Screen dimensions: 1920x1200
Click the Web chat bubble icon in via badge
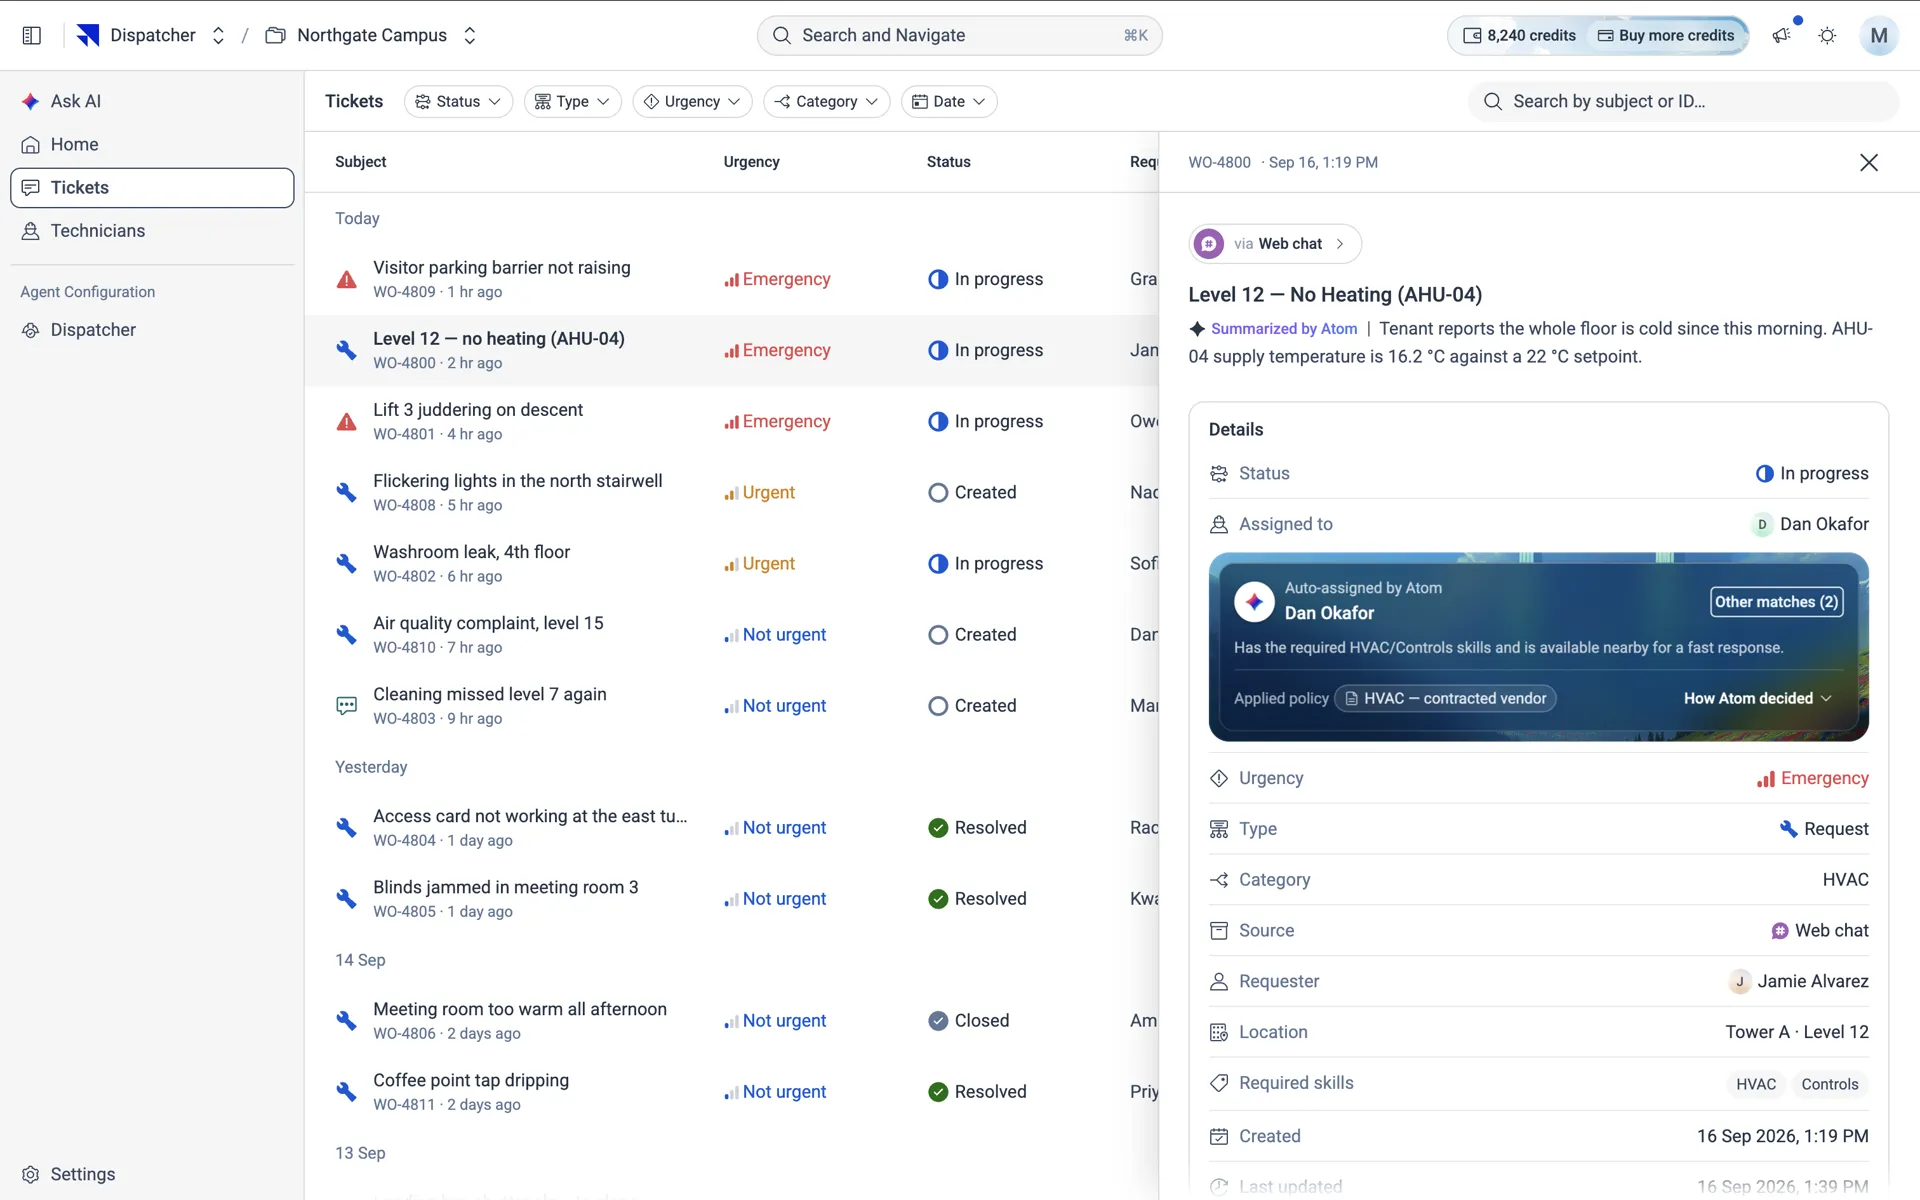(1209, 244)
